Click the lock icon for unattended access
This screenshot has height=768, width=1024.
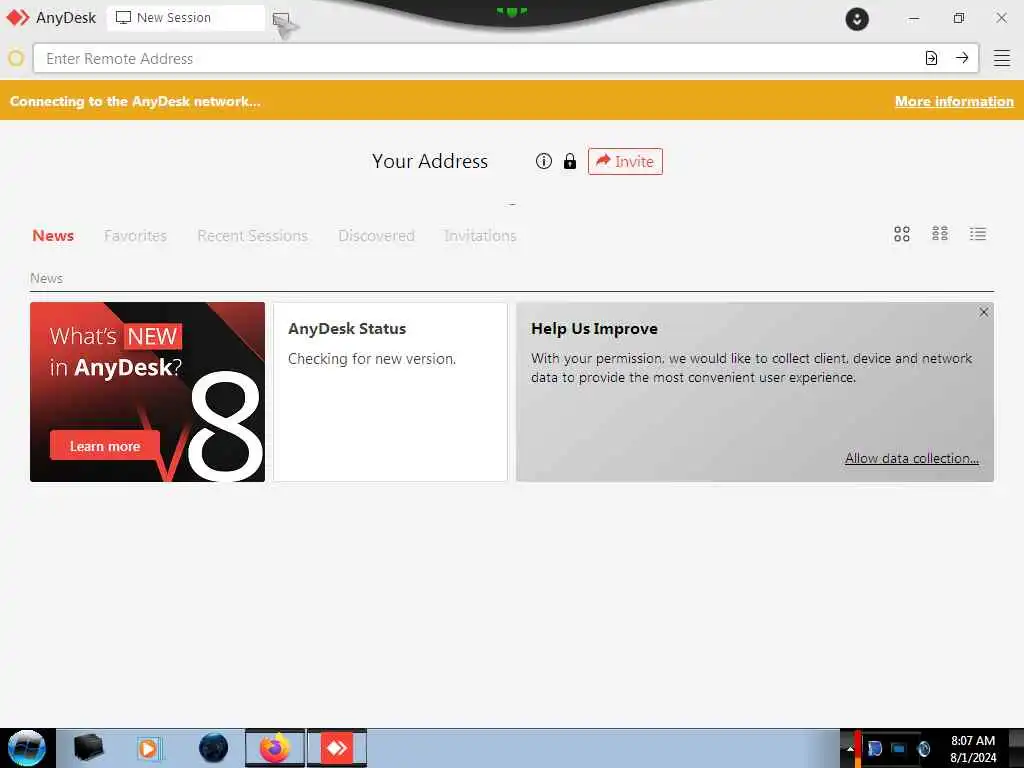click(569, 161)
